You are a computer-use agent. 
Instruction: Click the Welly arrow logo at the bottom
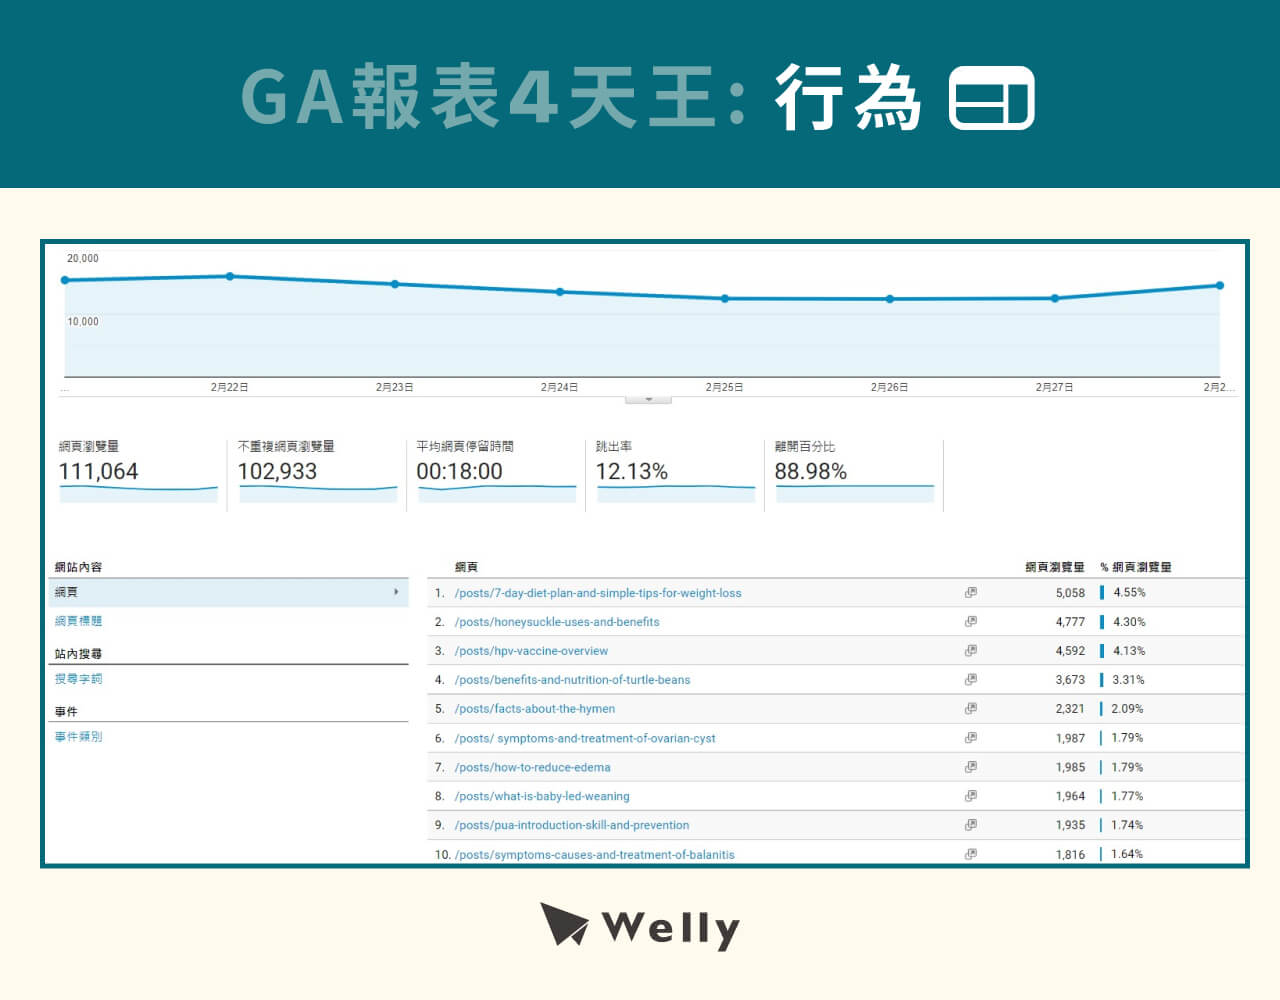pyautogui.click(x=563, y=925)
